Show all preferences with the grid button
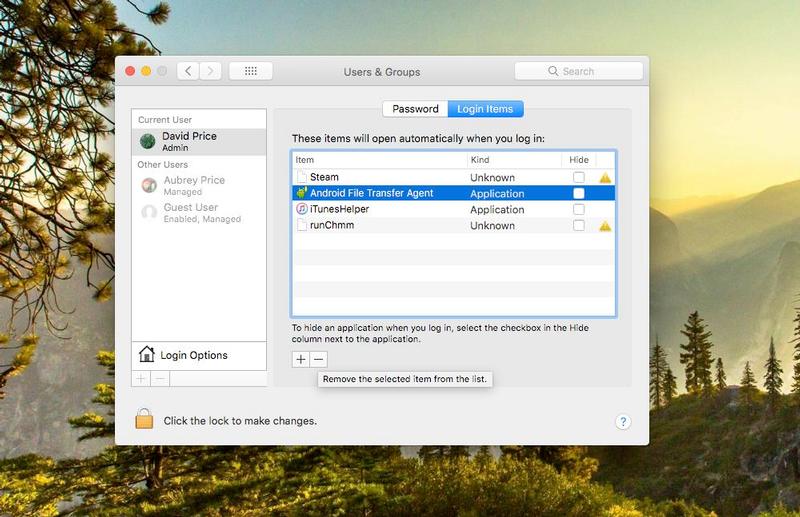The height and width of the screenshot is (517, 800). [251, 71]
